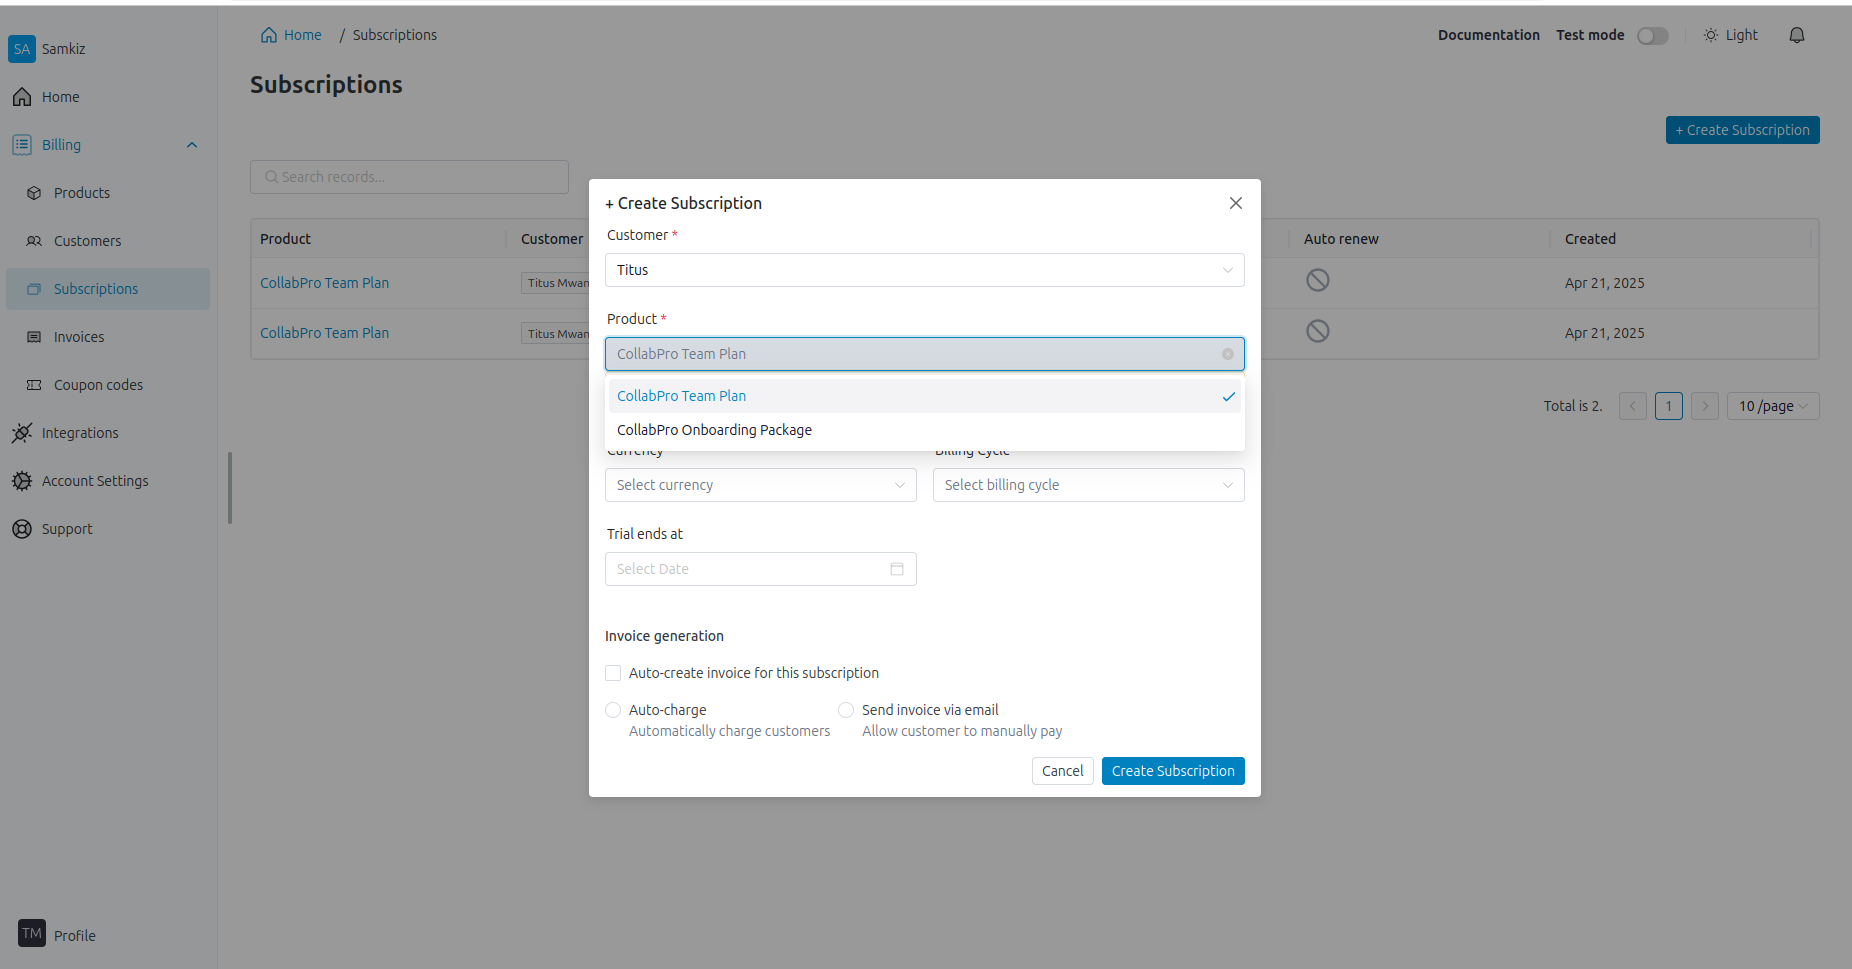Screen dimensions: 1852x969
Task: Select the Auto-charge radio option
Action: (613, 710)
